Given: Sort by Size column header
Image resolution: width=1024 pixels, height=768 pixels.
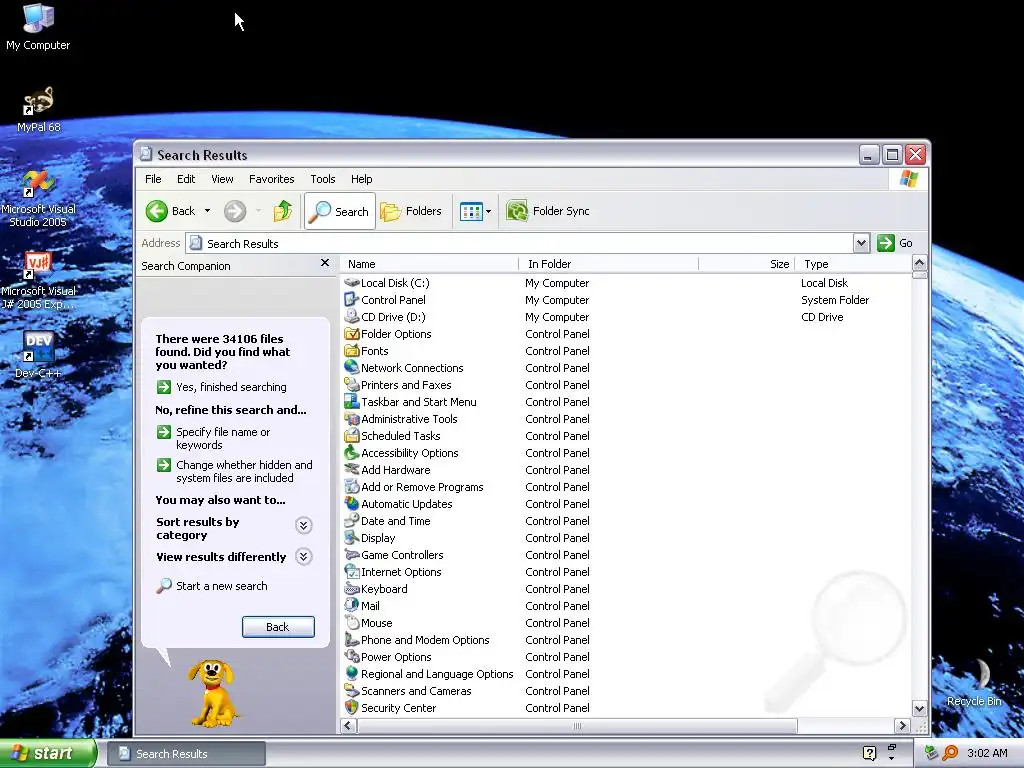Looking at the screenshot, I should click(x=746, y=264).
